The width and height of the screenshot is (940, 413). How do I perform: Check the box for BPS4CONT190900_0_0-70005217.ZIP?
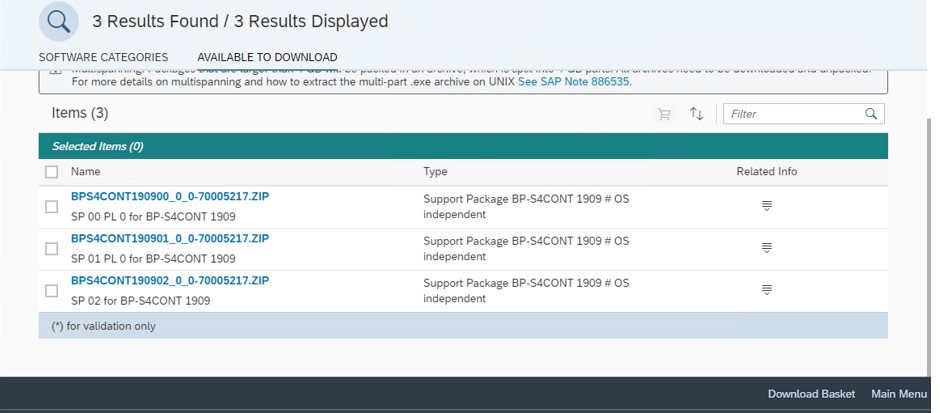(52, 207)
